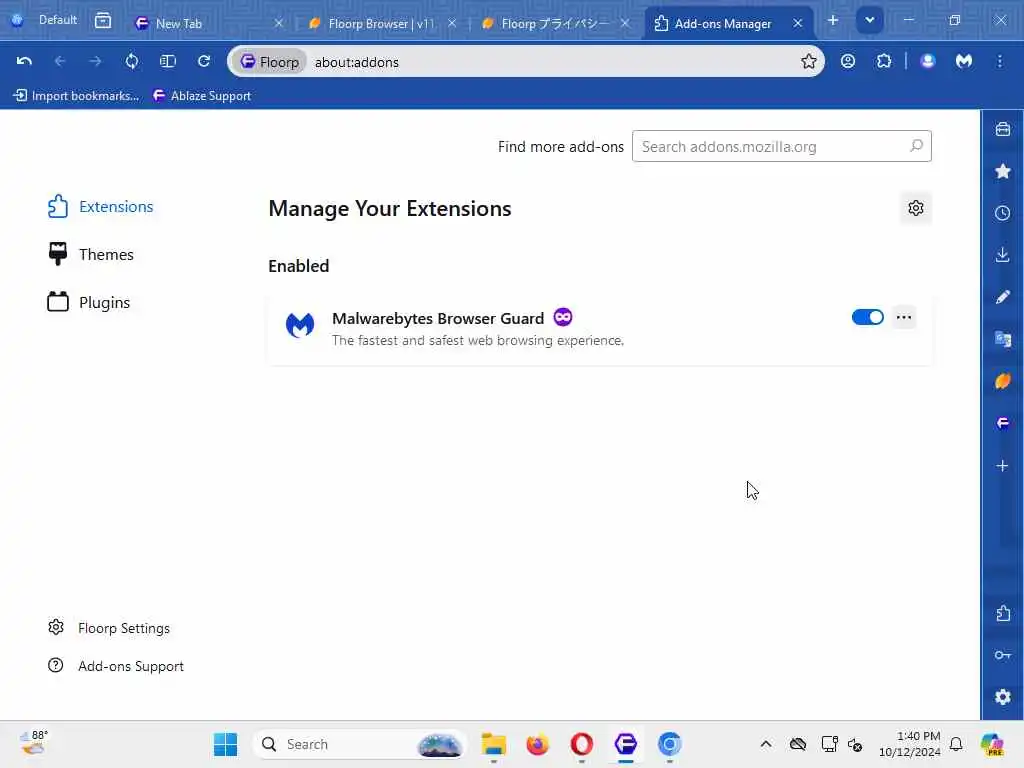Click the Malwarebytes Browser Guard extension card

(x=600, y=328)
